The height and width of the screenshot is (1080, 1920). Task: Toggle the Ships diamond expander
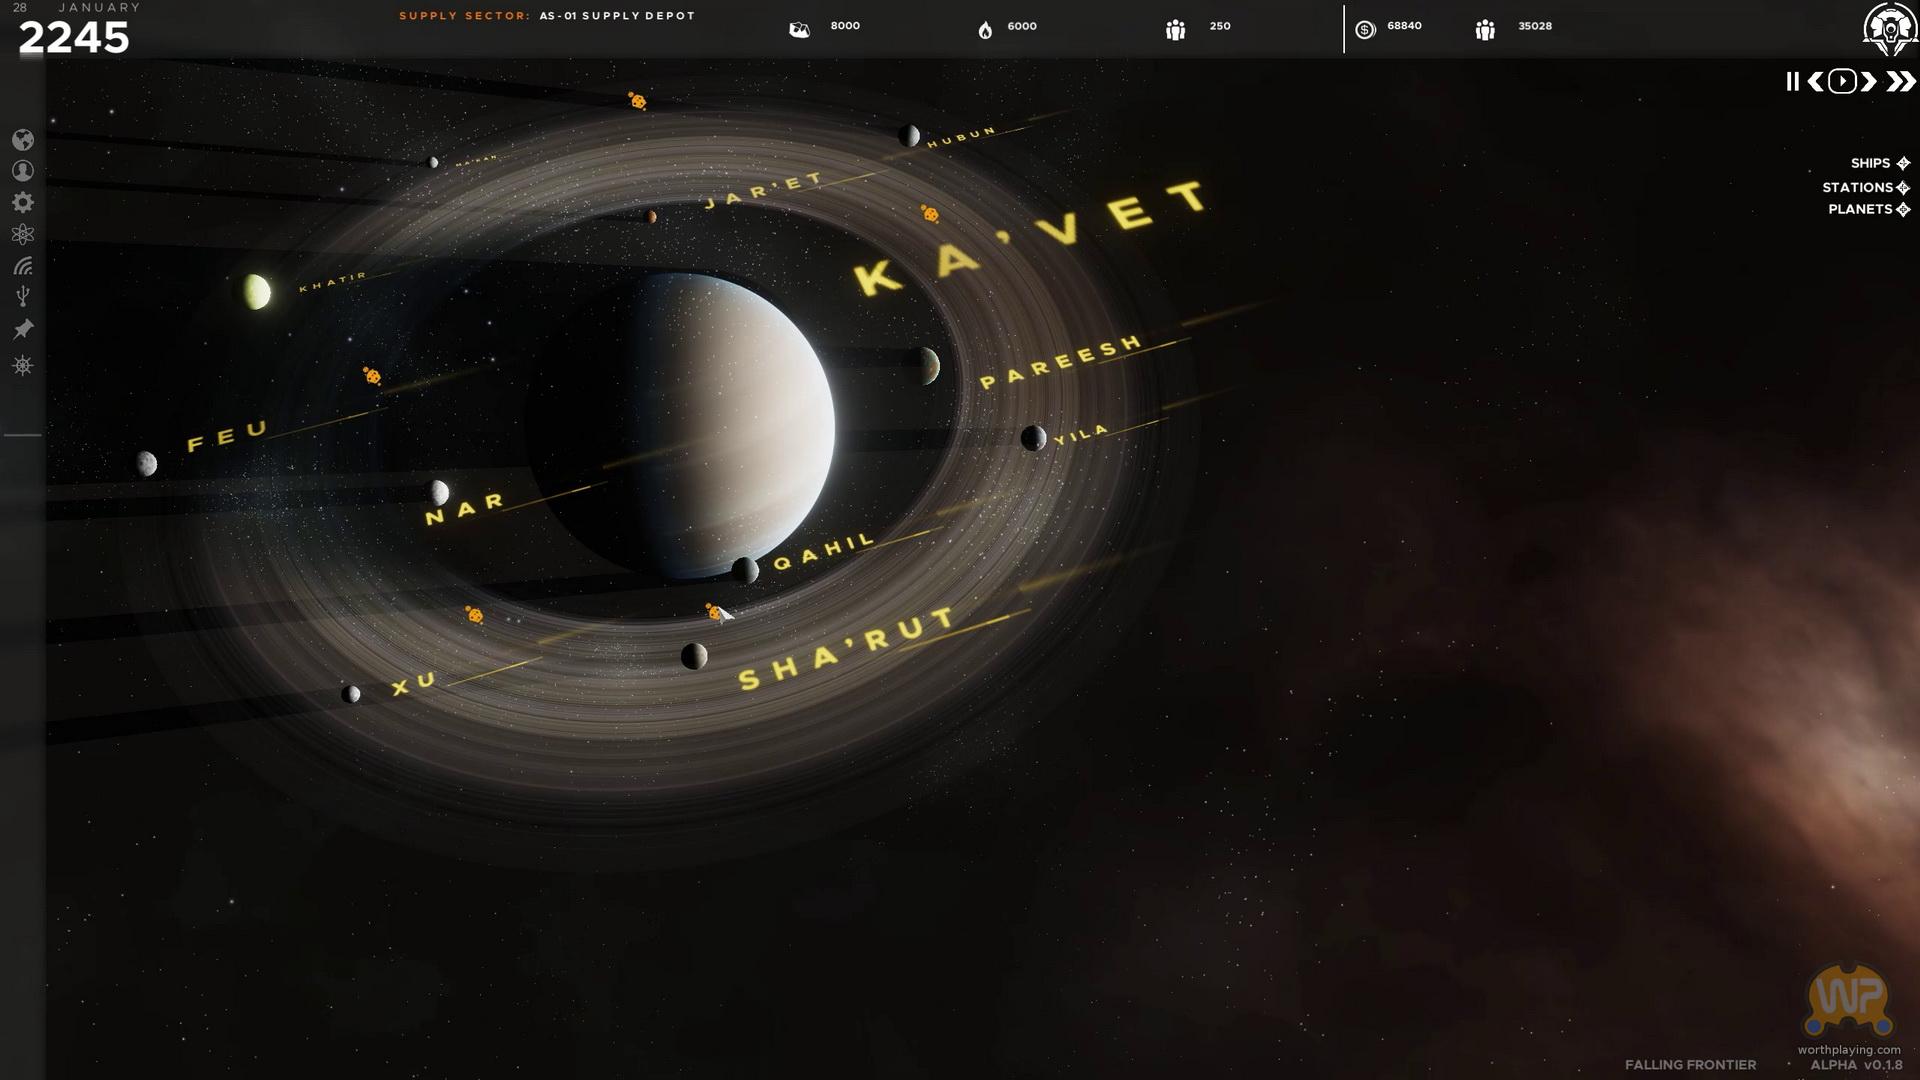[x=1903, y=163]
